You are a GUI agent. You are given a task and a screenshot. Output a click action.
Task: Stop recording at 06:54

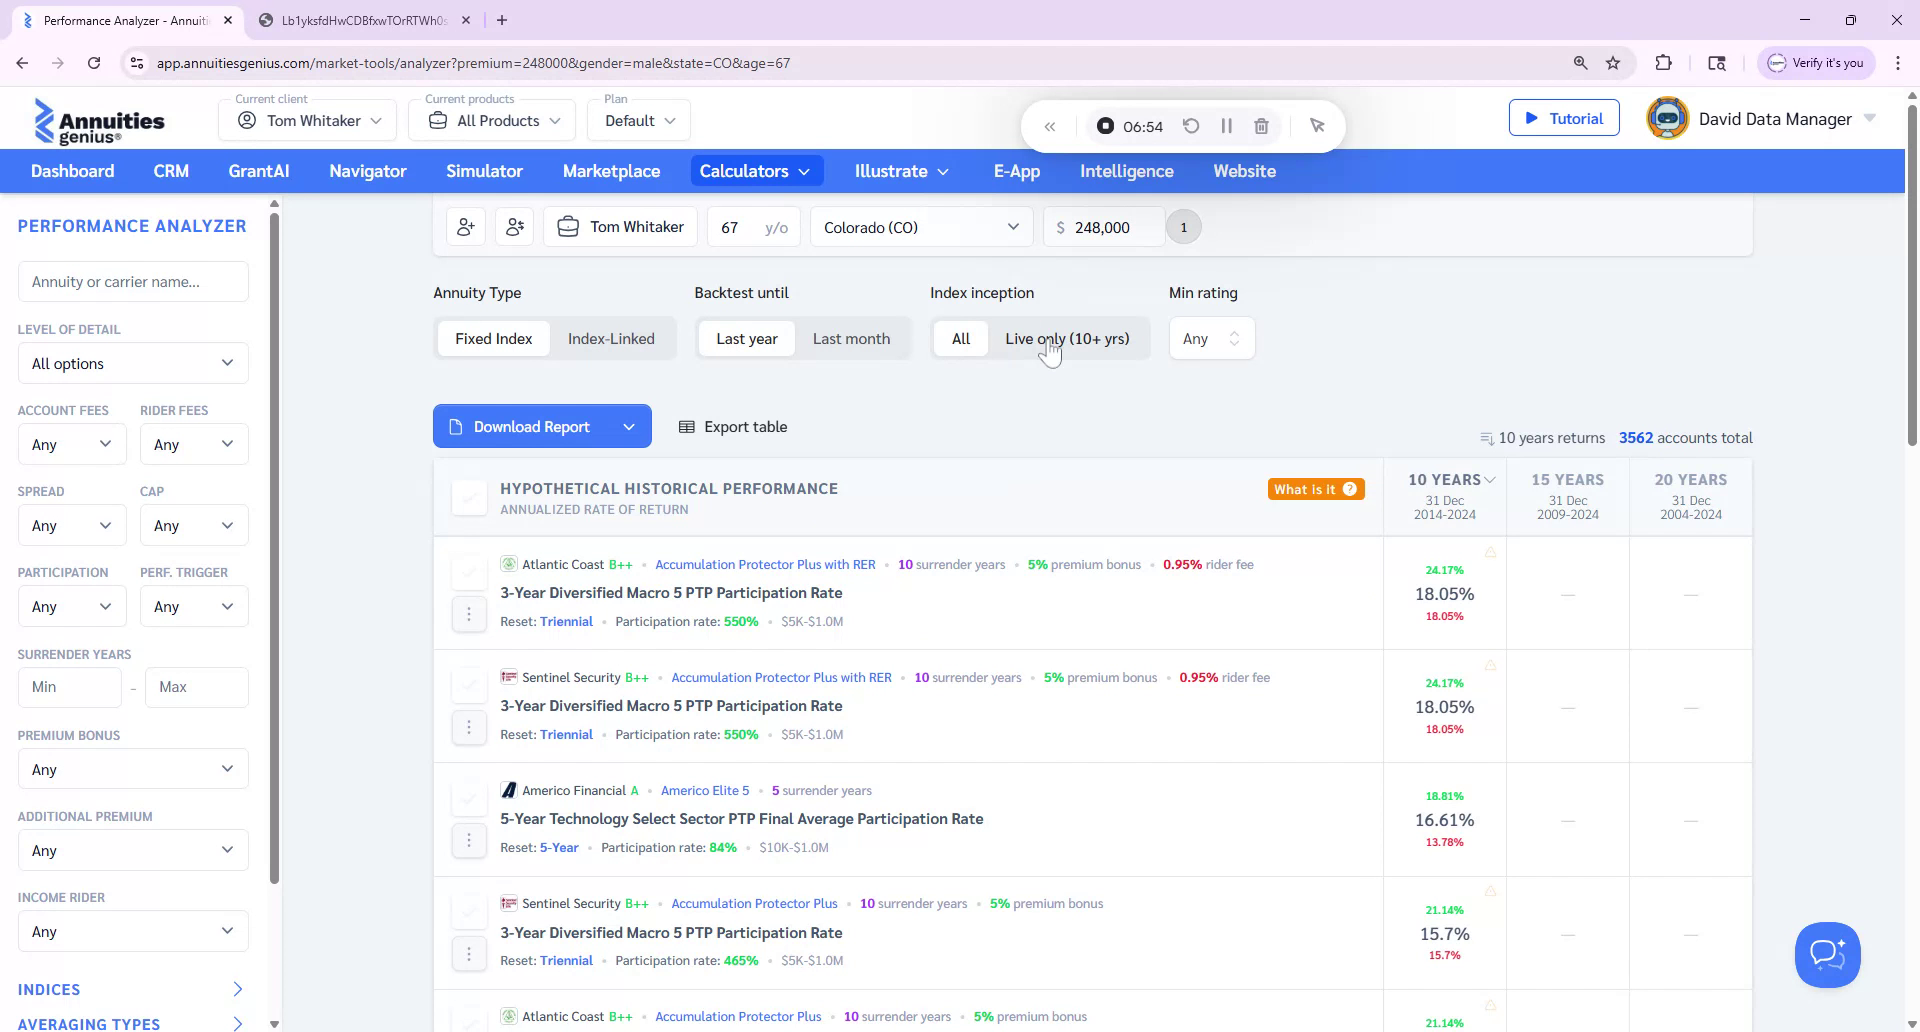[x=1105, y=126]
